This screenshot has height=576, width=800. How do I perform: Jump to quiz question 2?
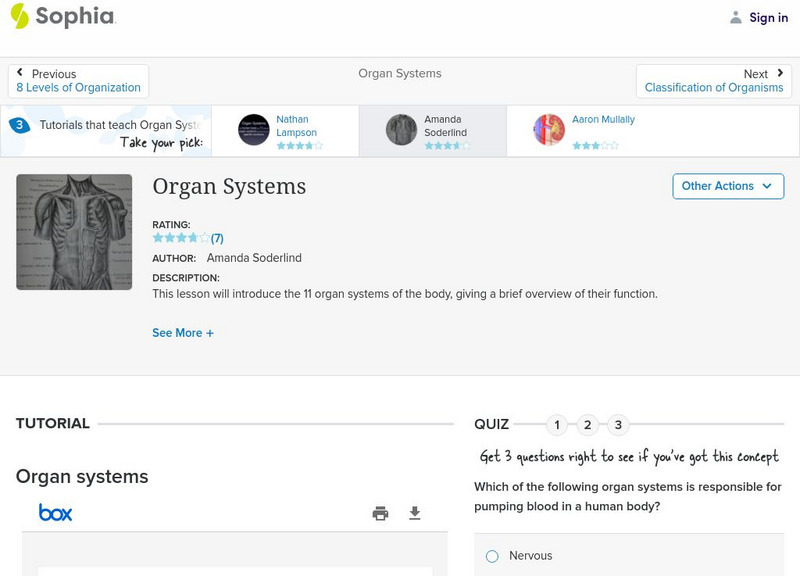click(588, 425)
